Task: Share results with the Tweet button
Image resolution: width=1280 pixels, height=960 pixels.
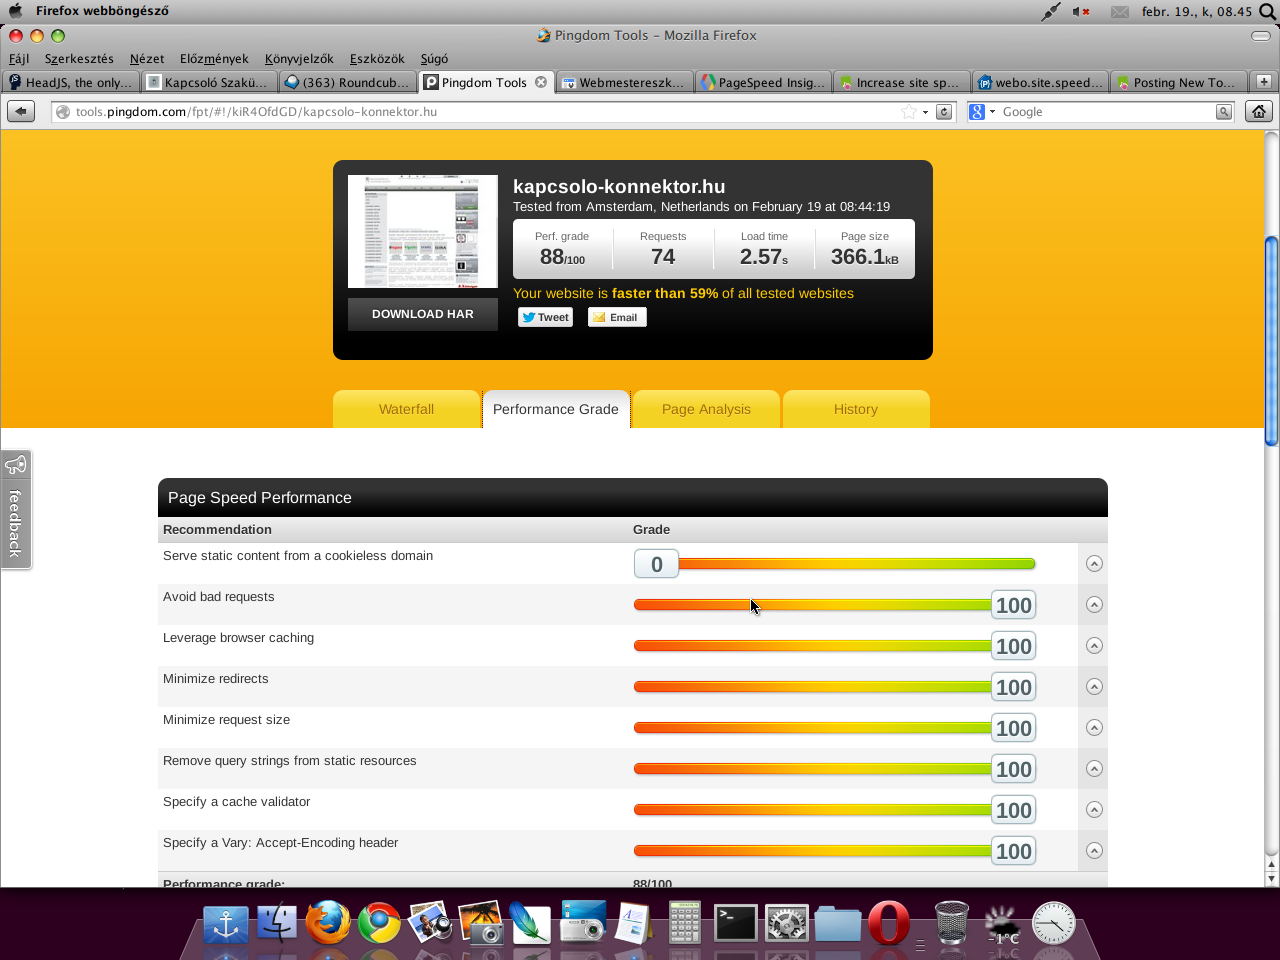Action: click(x=546, y=317)
